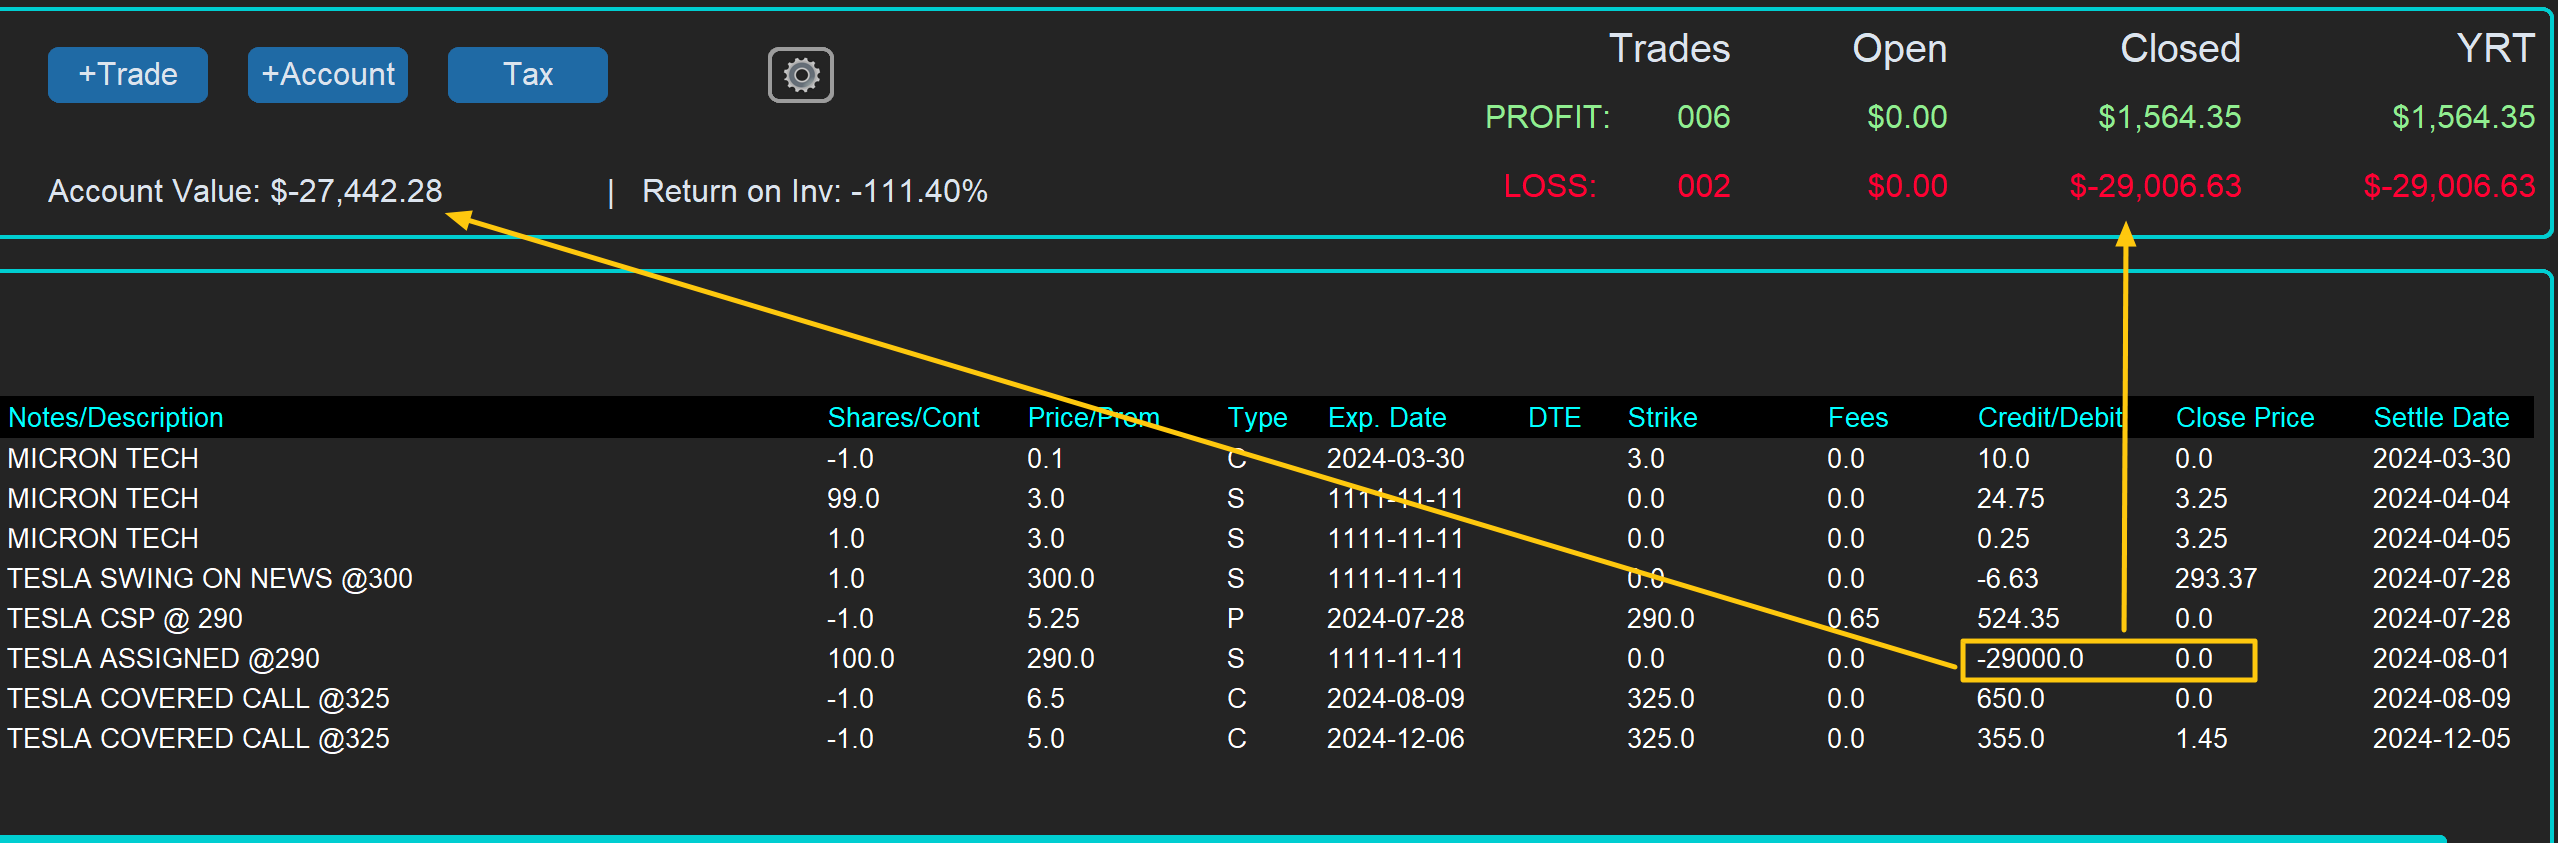Click the Account Value amount text
Screen dimensions: 2558x843
(x=355, y=191)
